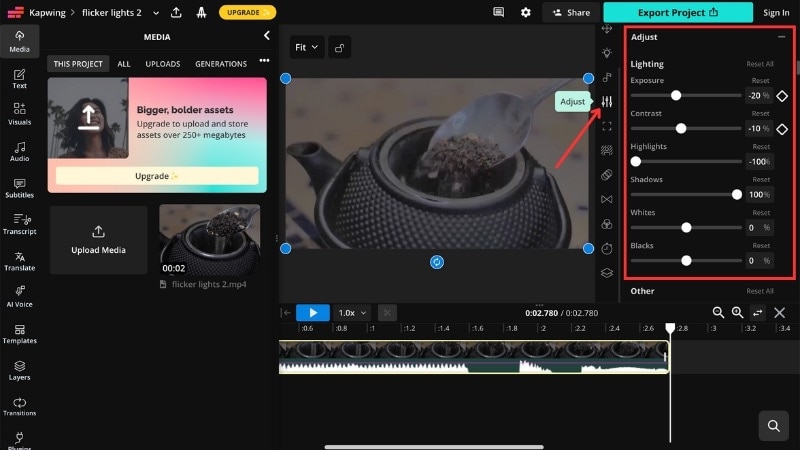
Task: Click the Shadows slider handle
Action: 737,194
